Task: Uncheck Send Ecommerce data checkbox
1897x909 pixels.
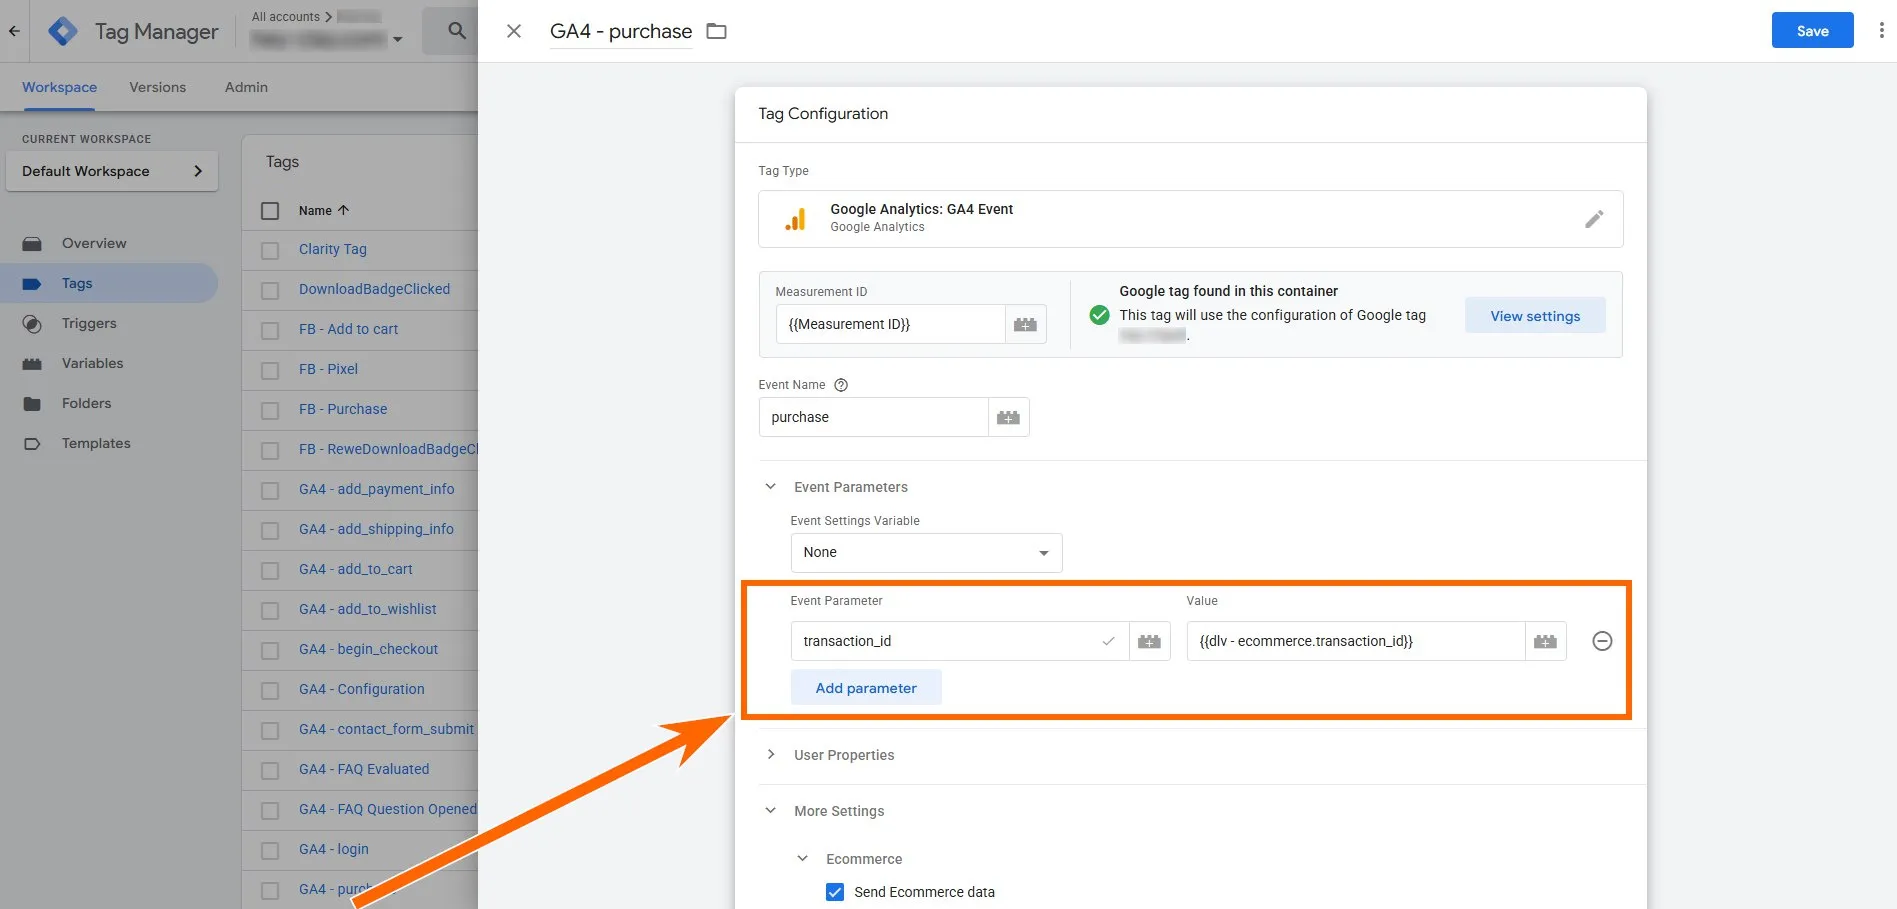Action: [x=835, y=892]
